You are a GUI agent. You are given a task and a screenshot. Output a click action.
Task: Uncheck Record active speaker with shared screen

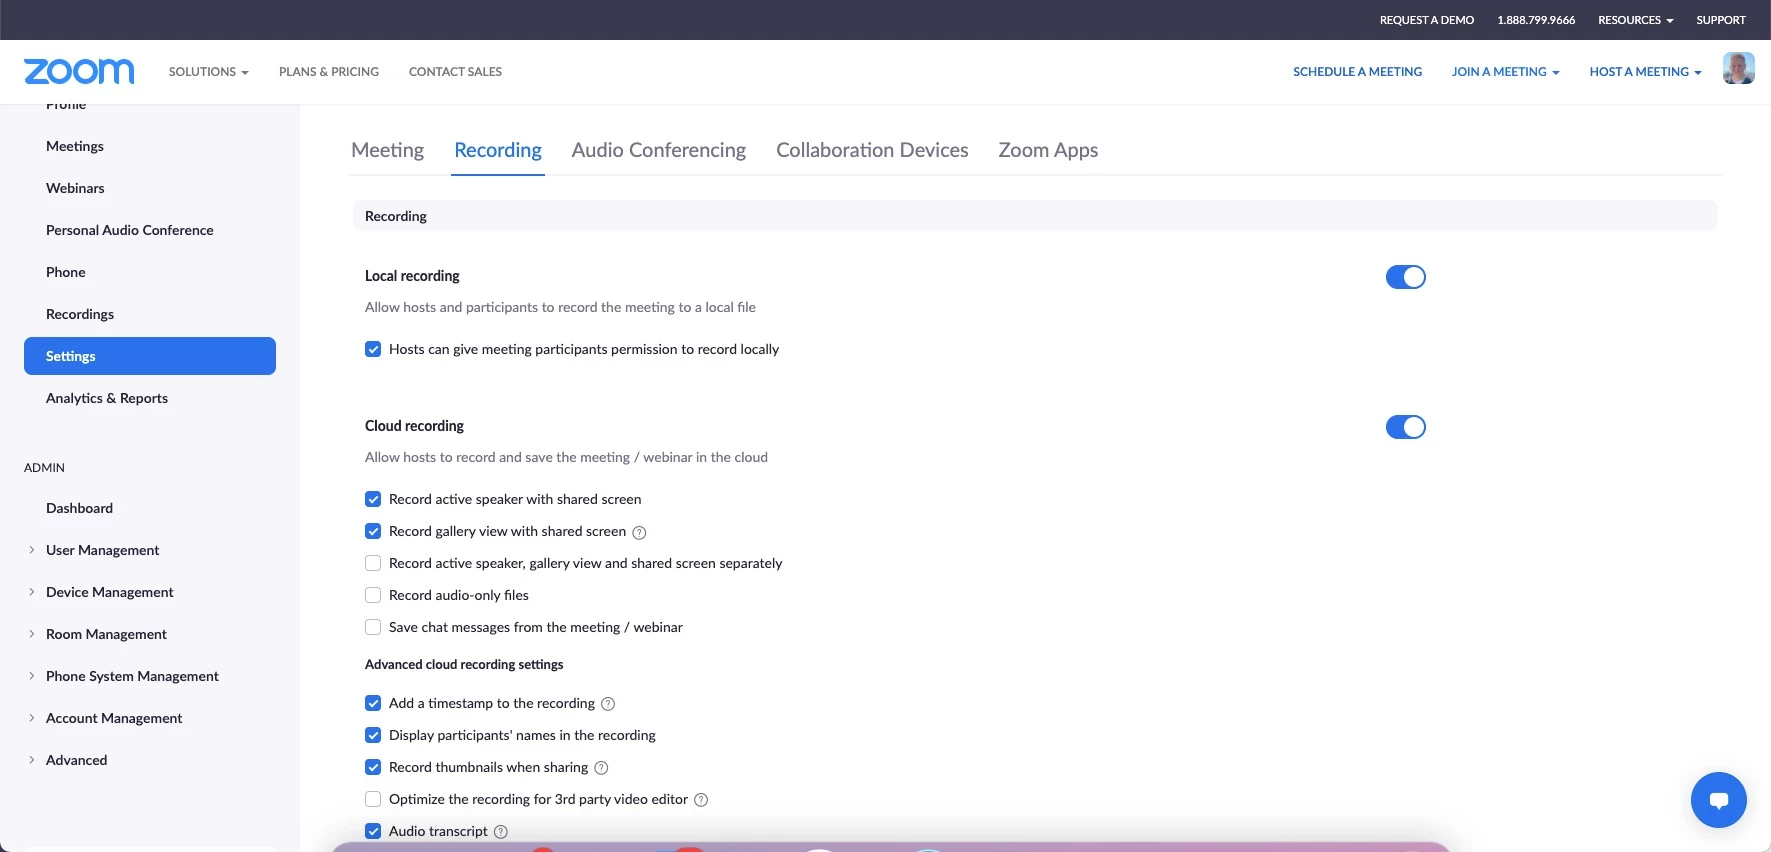click(x=373, y=499)
